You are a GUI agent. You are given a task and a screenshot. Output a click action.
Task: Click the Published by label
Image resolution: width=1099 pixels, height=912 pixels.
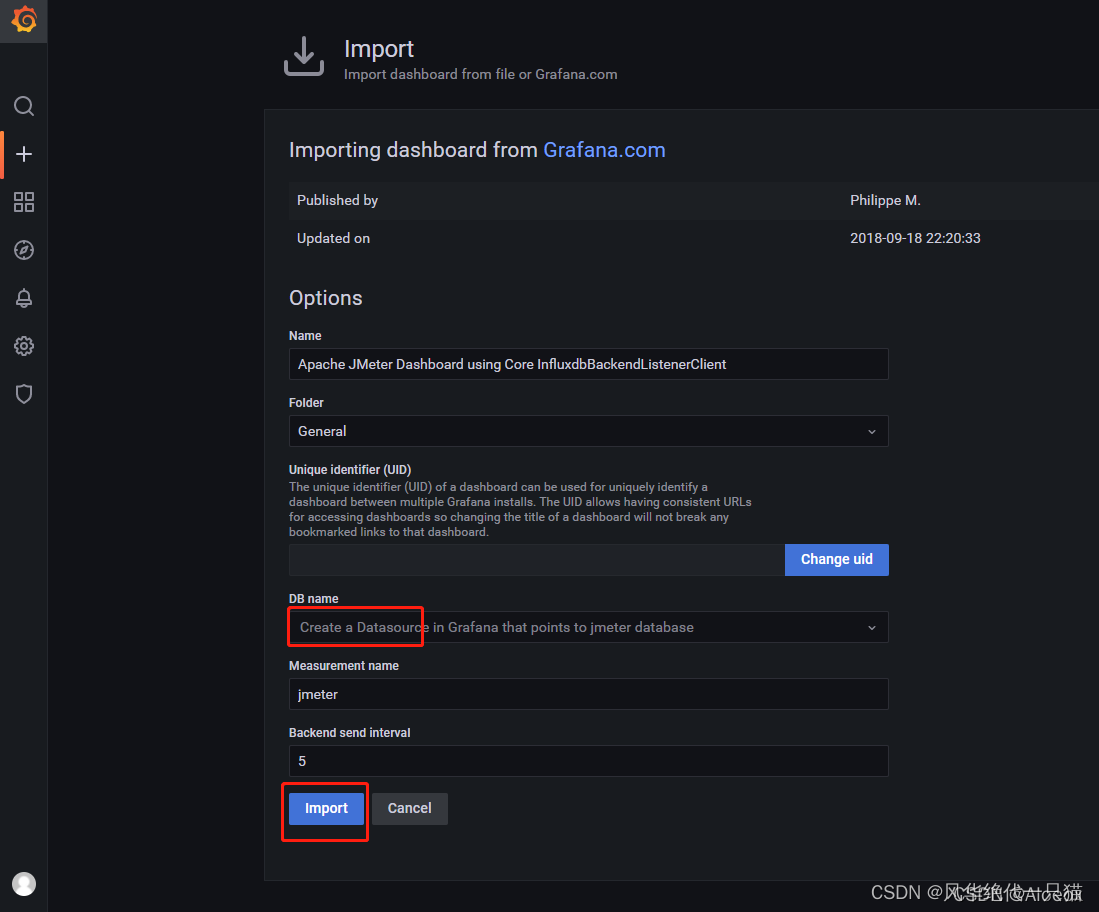[337, 200]
